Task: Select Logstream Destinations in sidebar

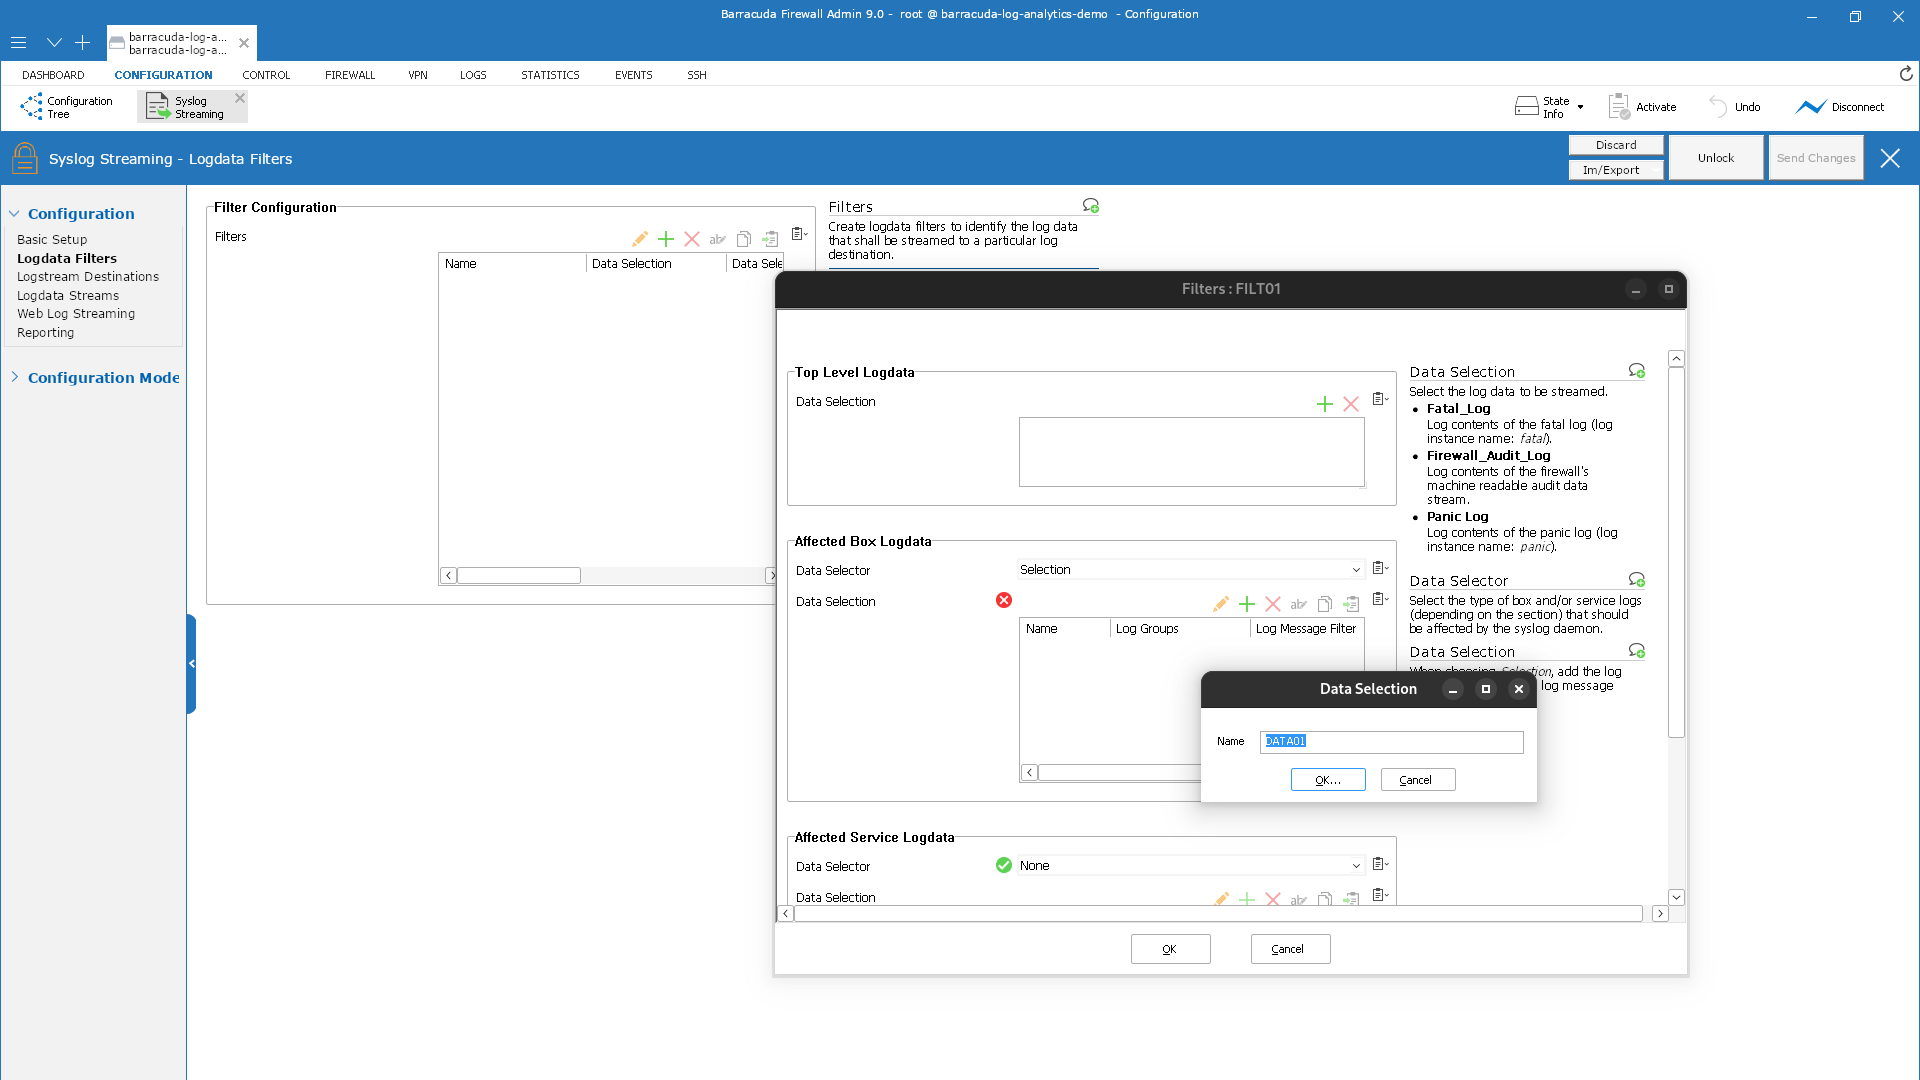Action: 88,277
